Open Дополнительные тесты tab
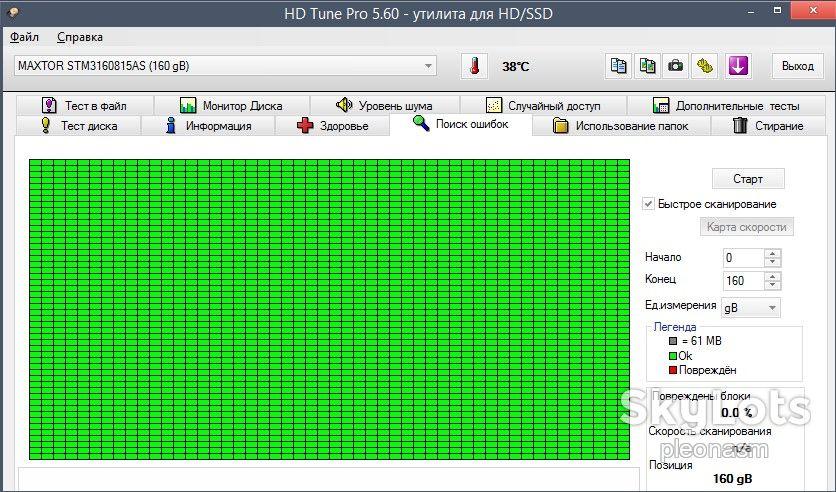This screenshot has width=836, height=492. coord(726,106)
